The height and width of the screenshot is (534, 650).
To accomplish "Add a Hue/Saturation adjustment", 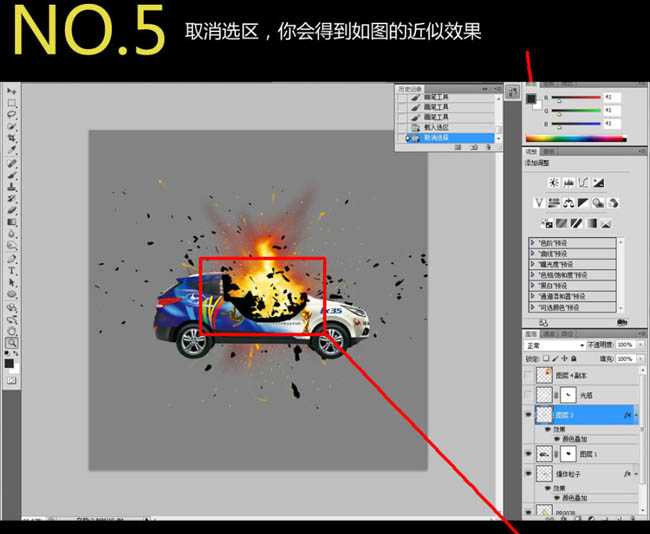I will tap(554, 203).
